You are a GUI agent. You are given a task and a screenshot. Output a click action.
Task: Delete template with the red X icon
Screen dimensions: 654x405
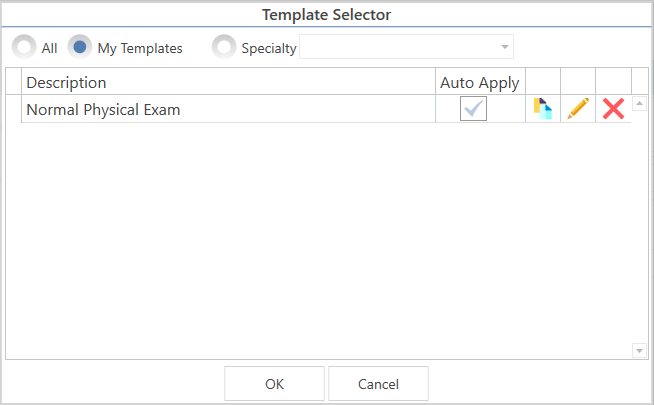[613, 109]
